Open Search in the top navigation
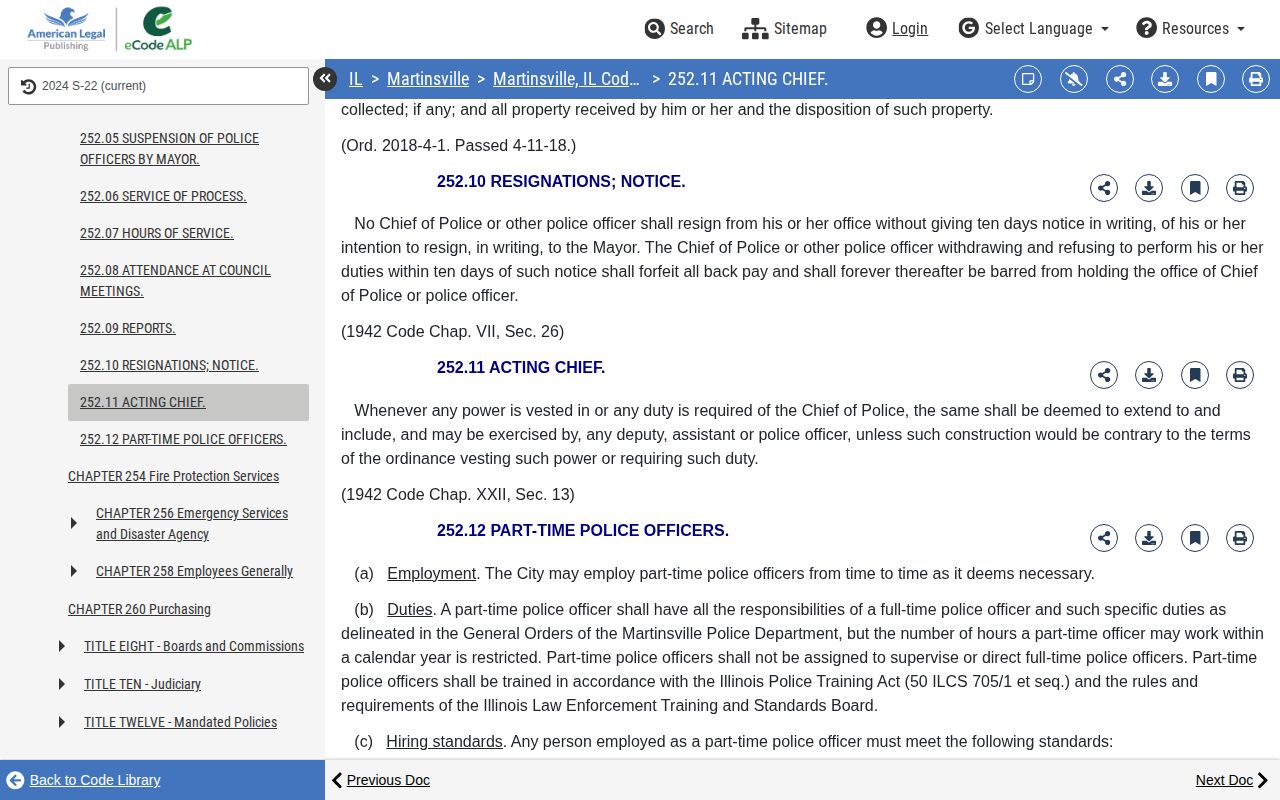 (679, 28)
